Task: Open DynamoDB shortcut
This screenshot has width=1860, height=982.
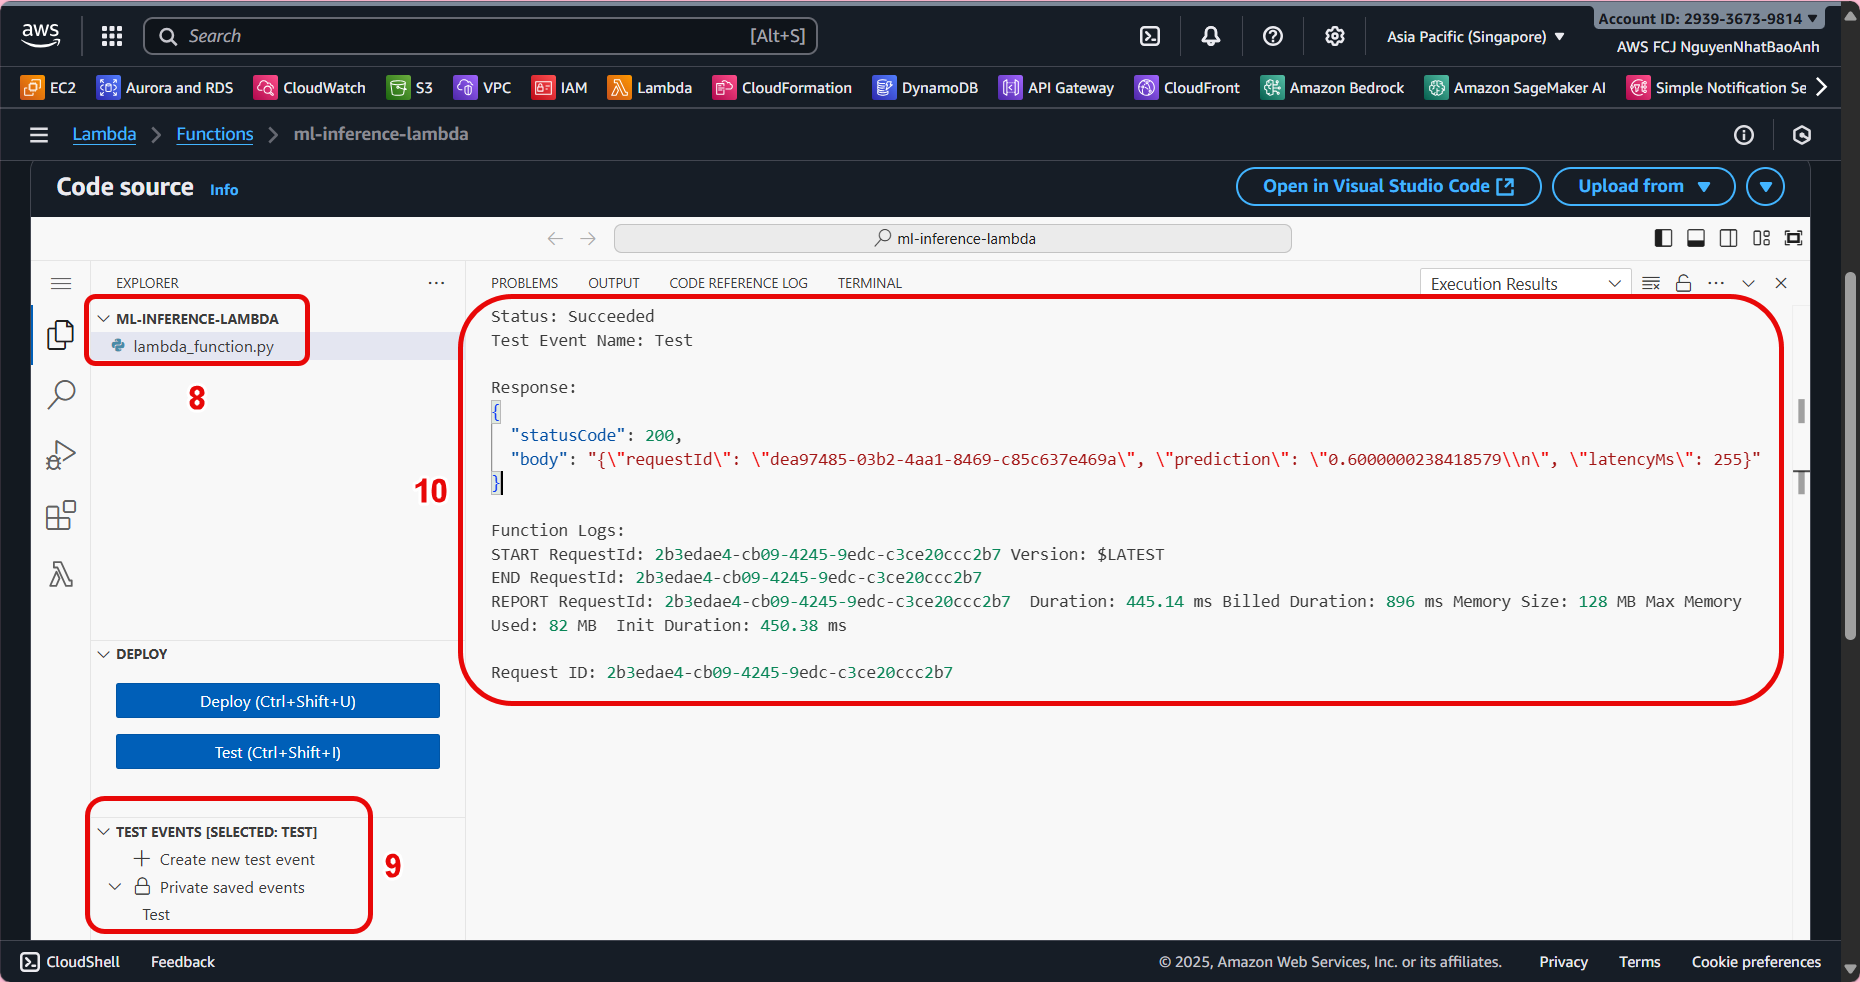Action: (x=926, y=88)
